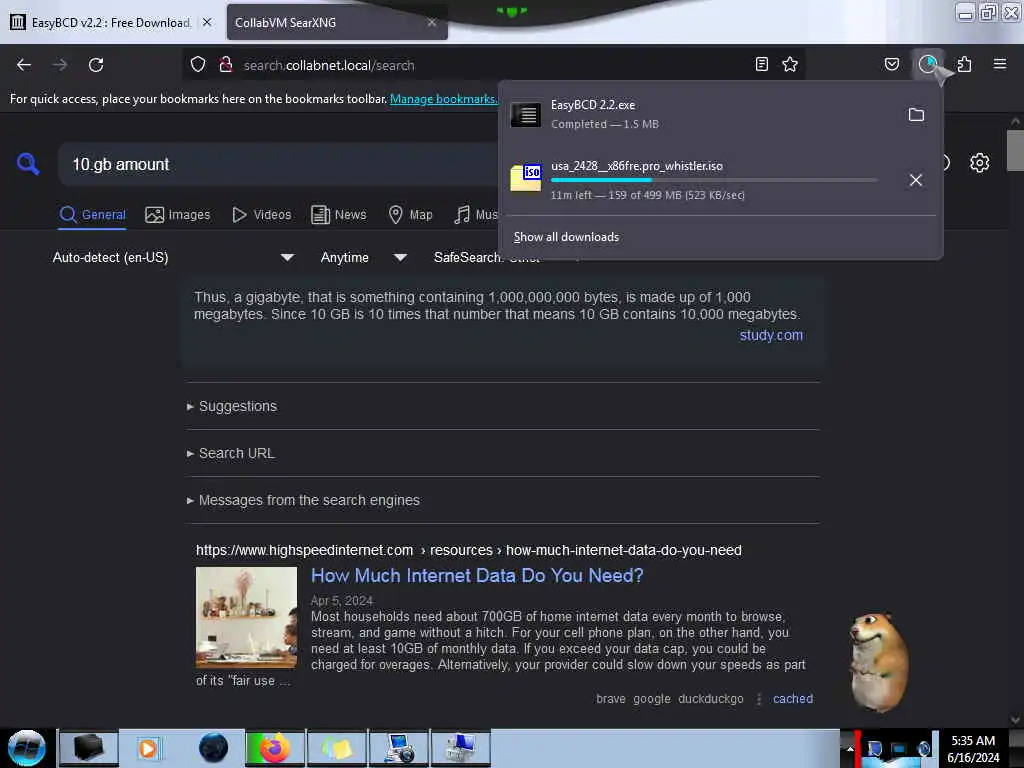The width and height of the screenshot is (1024, 768).
Task: Switch to the Images tab
Action: coord(178,215)
